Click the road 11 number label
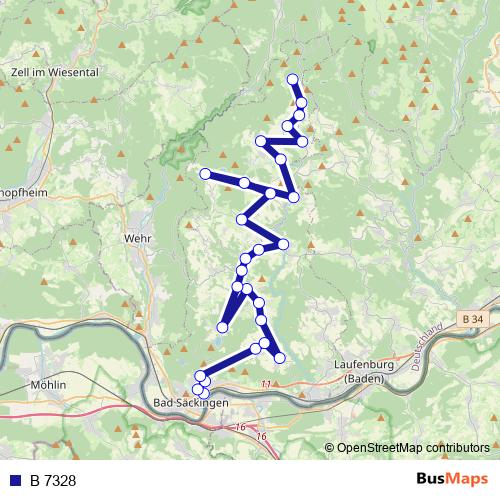This screenshot has height=500, width=500. coord(266,384)
